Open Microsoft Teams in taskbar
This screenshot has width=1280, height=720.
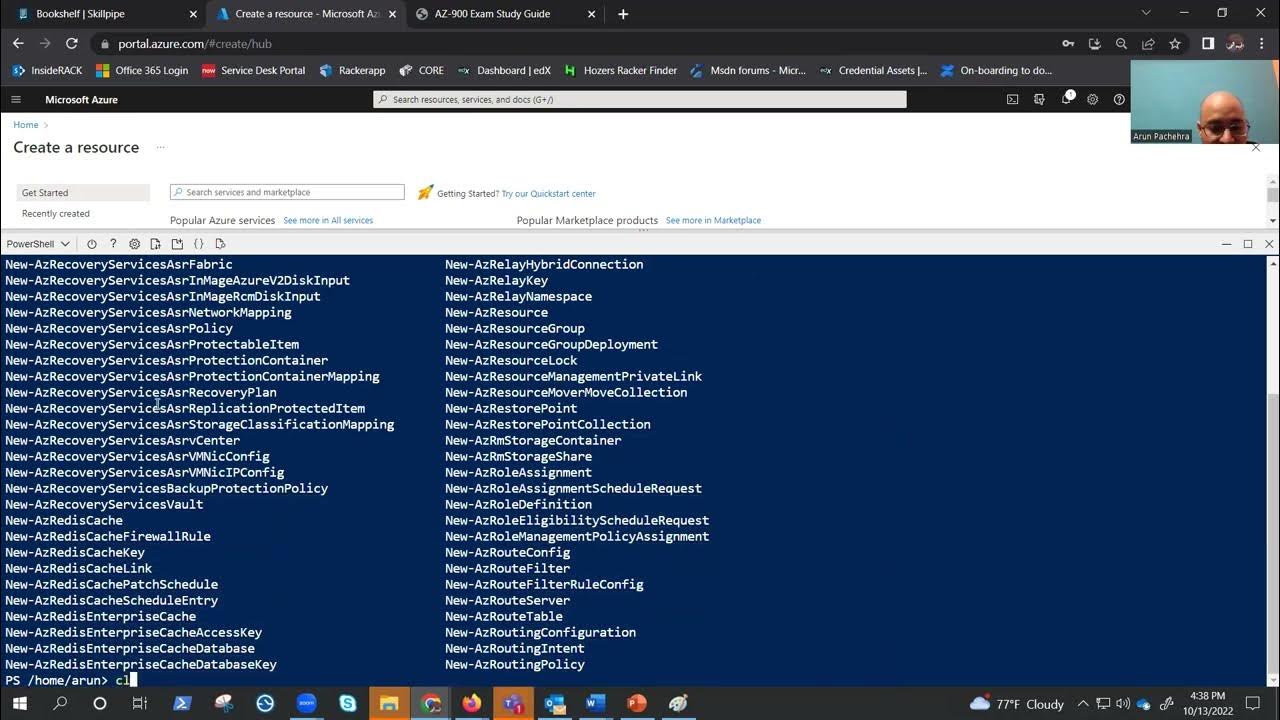[x=513, y=704]
